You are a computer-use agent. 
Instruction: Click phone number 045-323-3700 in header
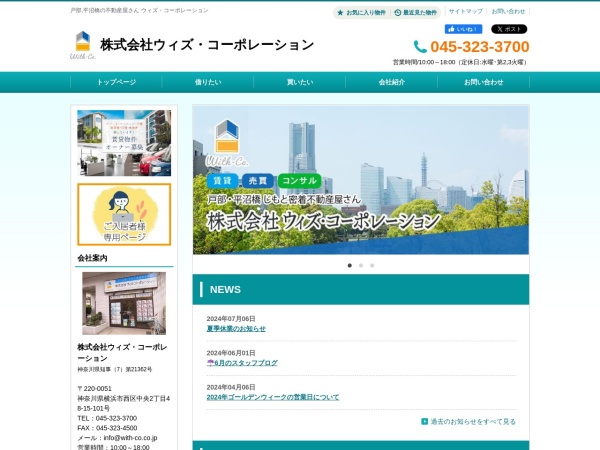coord(480,47)
